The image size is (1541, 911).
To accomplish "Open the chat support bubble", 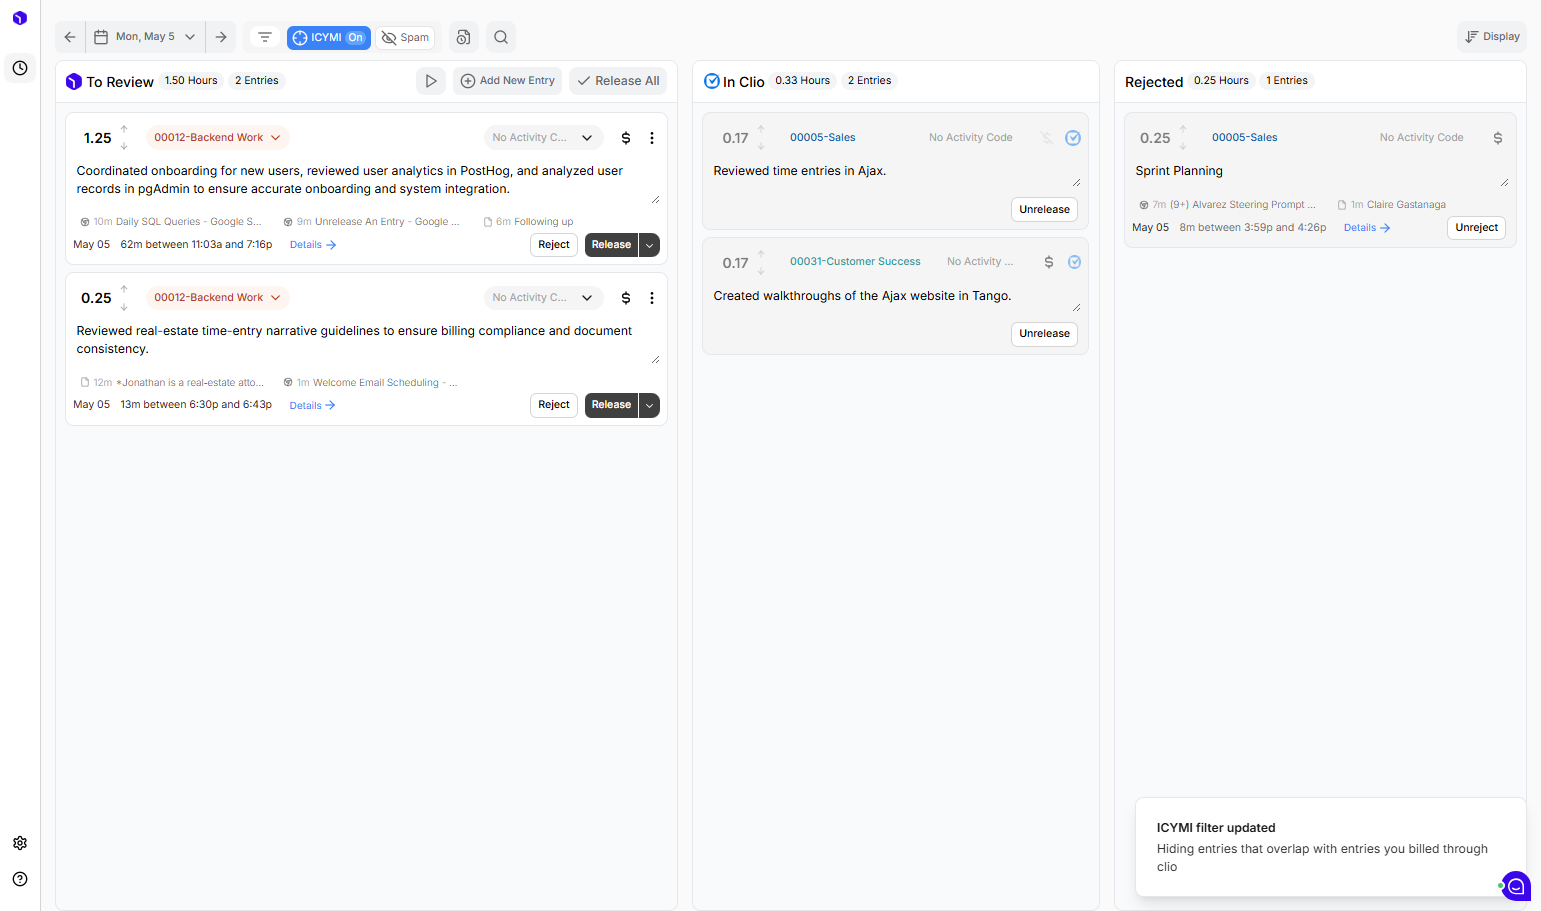I will click(1516, 886).
